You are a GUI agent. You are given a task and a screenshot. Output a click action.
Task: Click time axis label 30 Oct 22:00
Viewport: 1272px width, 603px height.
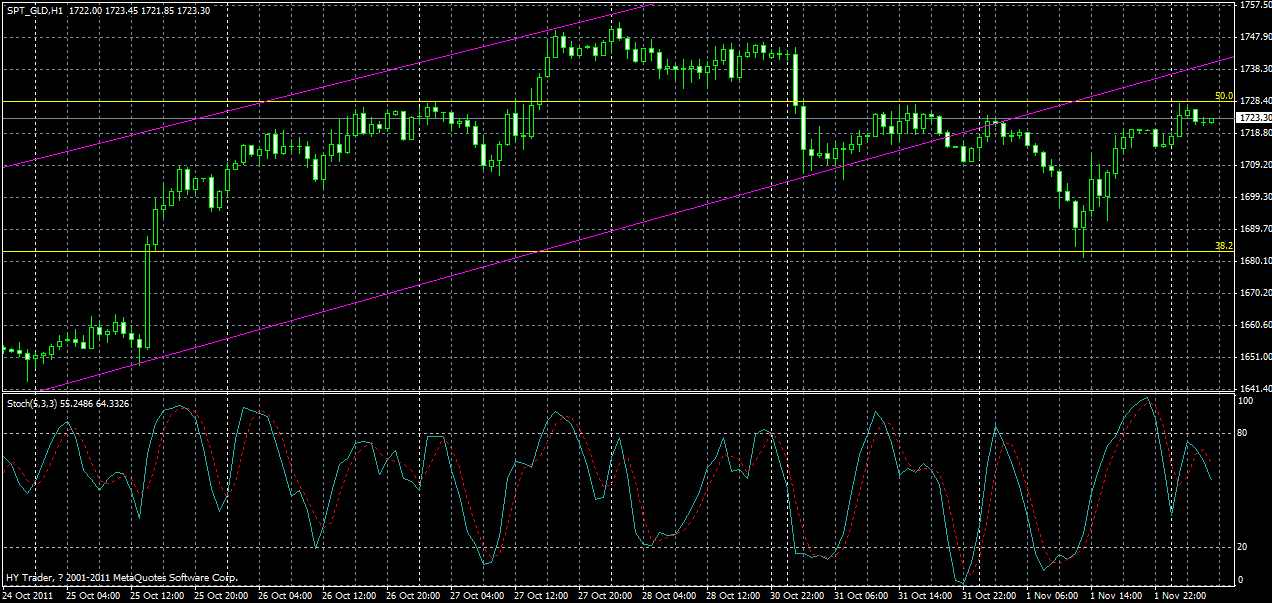click(799, 596)
